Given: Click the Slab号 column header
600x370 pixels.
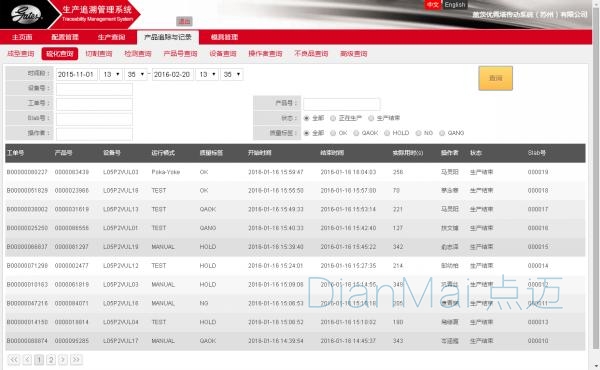Looking at the screenshot, I should pos(536,153).
